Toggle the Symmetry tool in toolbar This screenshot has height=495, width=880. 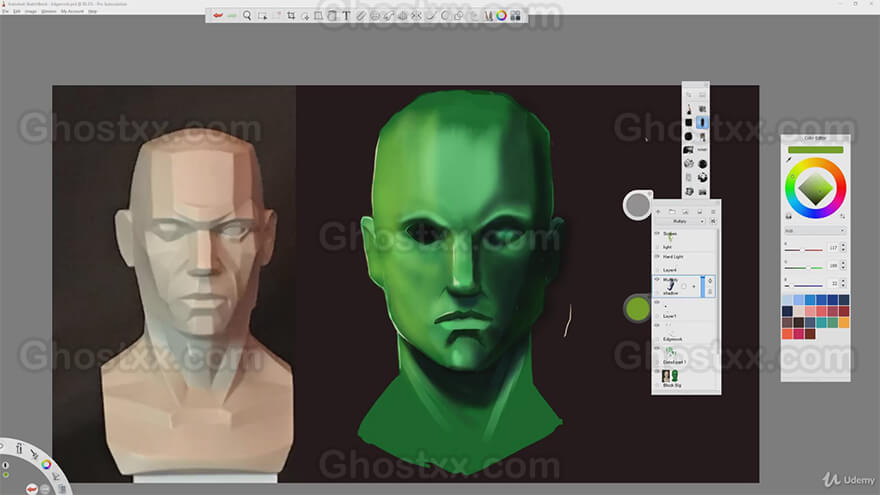(416, 16)
